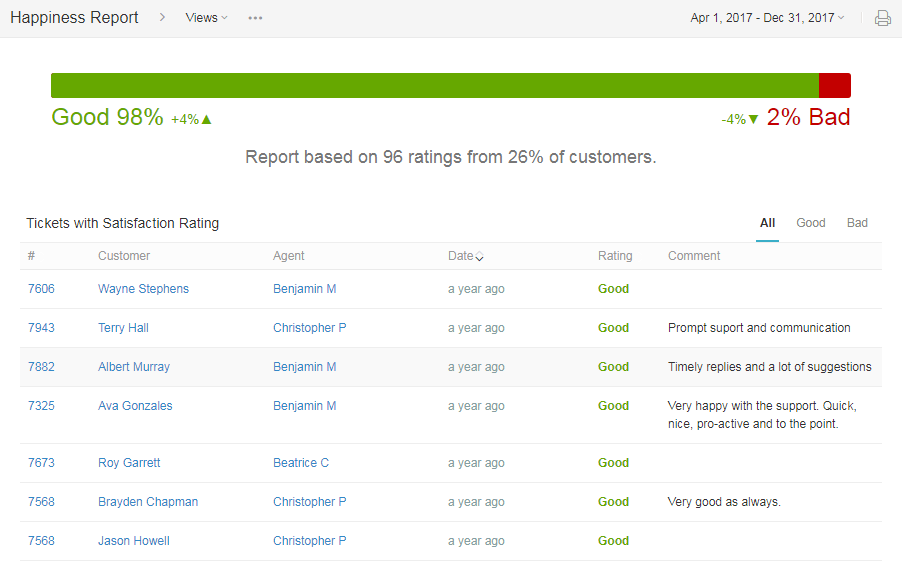This screenshot has width=902, height=582.
Task: Open ticket 7606
Action: coord(41,289)
